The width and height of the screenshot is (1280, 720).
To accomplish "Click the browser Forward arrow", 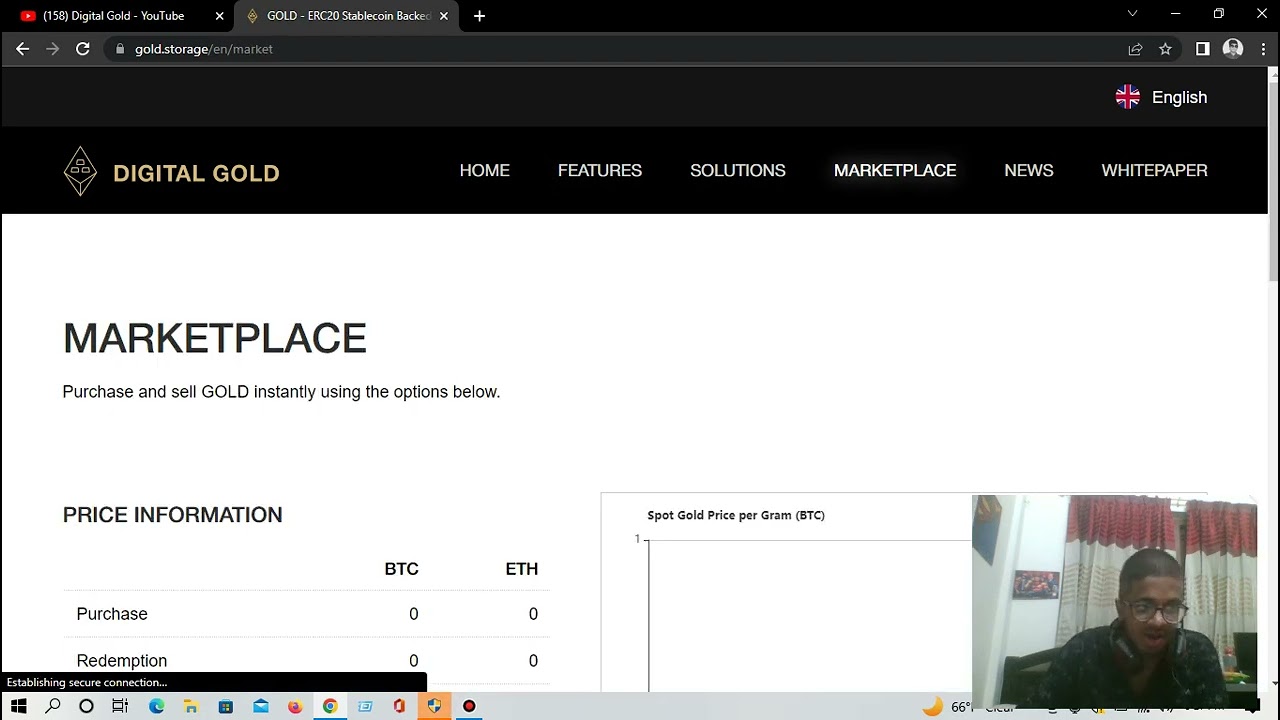I will click(x=52, y=49).
